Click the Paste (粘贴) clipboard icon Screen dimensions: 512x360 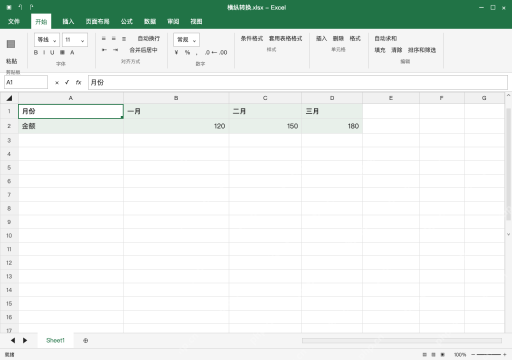(11, 44)
